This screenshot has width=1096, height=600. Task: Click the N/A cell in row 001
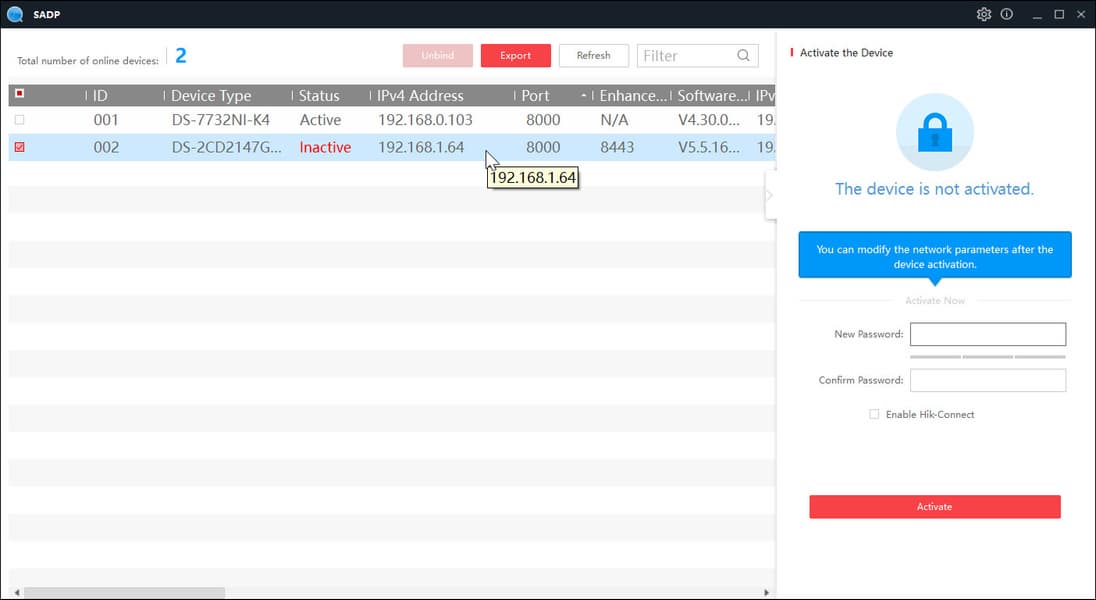pos(614,120)
